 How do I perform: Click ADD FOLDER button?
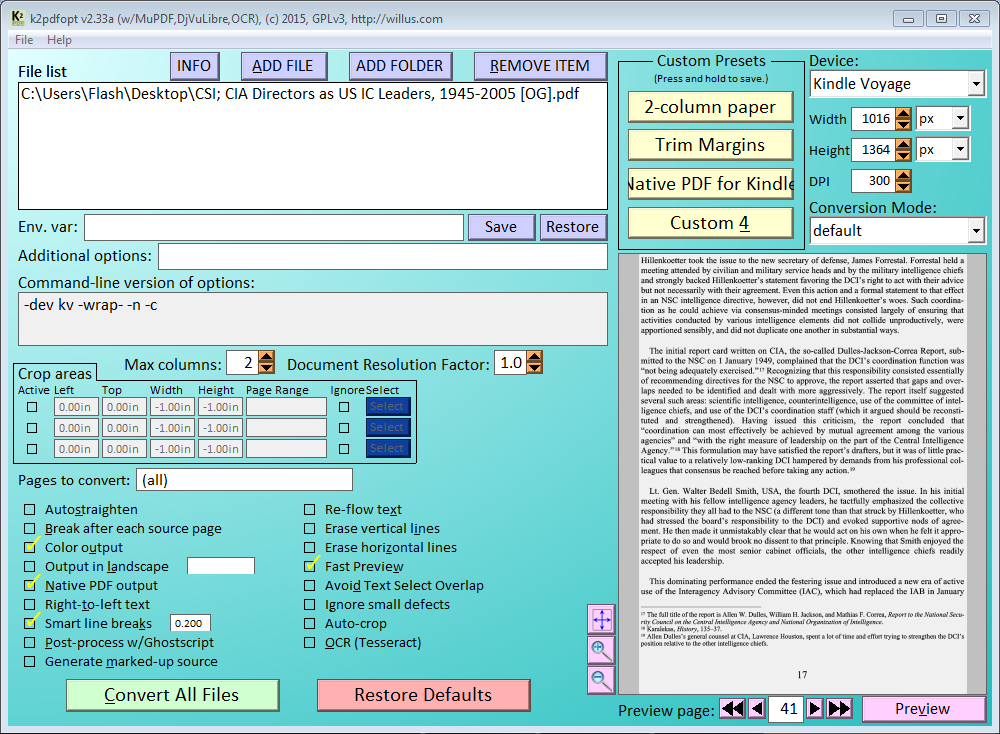click(x=400, y=66)
